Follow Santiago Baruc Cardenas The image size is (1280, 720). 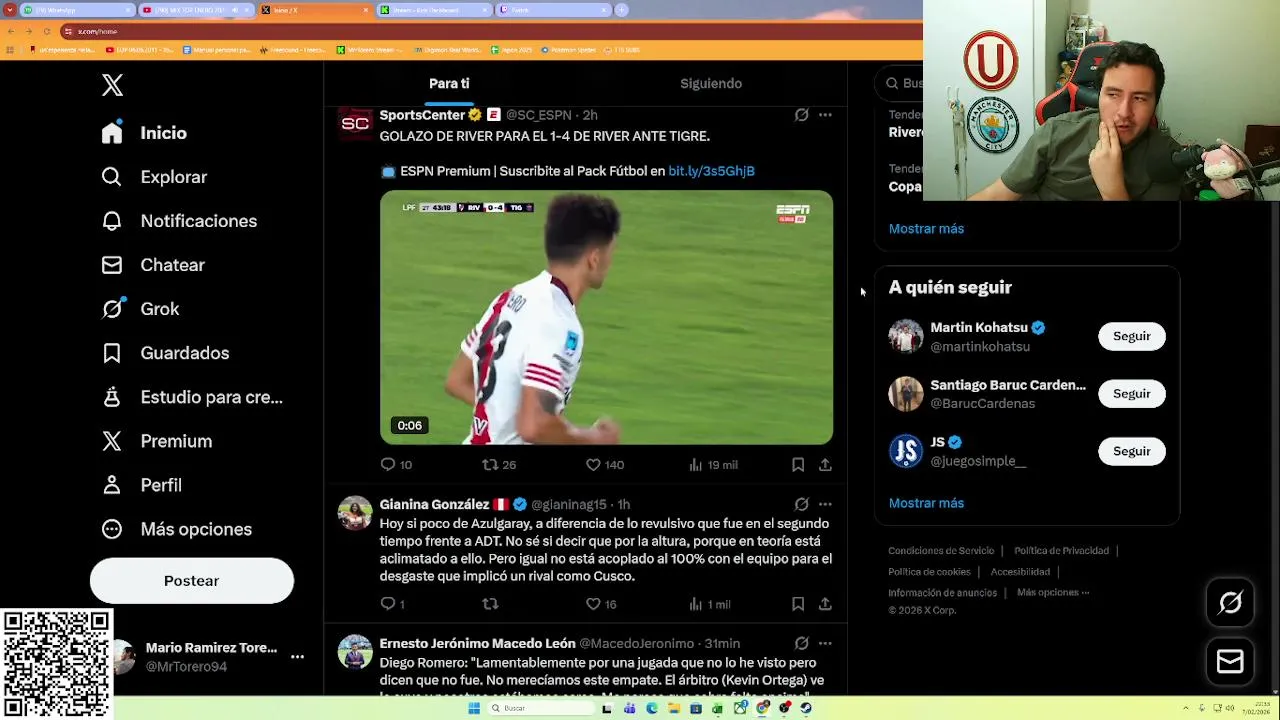point(1132,394)
